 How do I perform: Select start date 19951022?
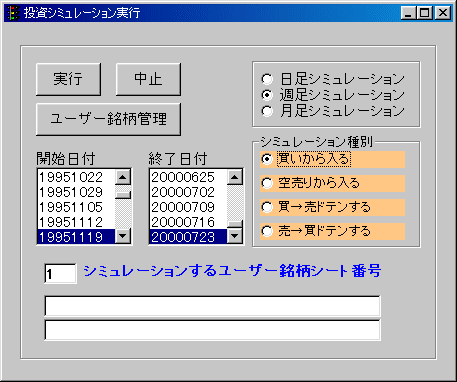tap(76, 177)
